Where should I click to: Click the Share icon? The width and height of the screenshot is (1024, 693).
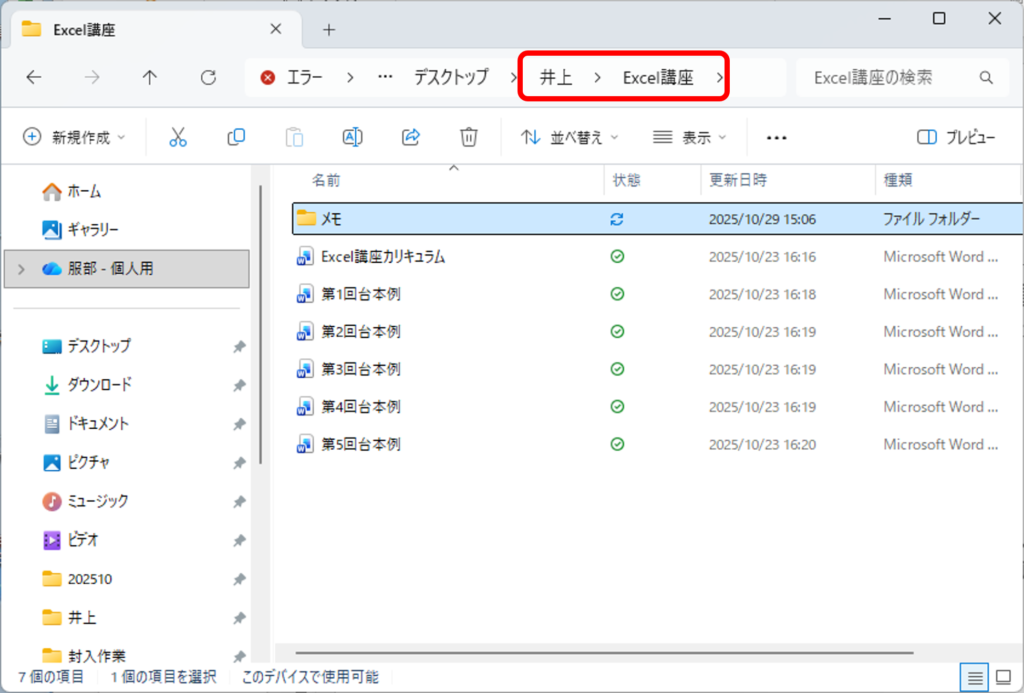pos(410,137)
